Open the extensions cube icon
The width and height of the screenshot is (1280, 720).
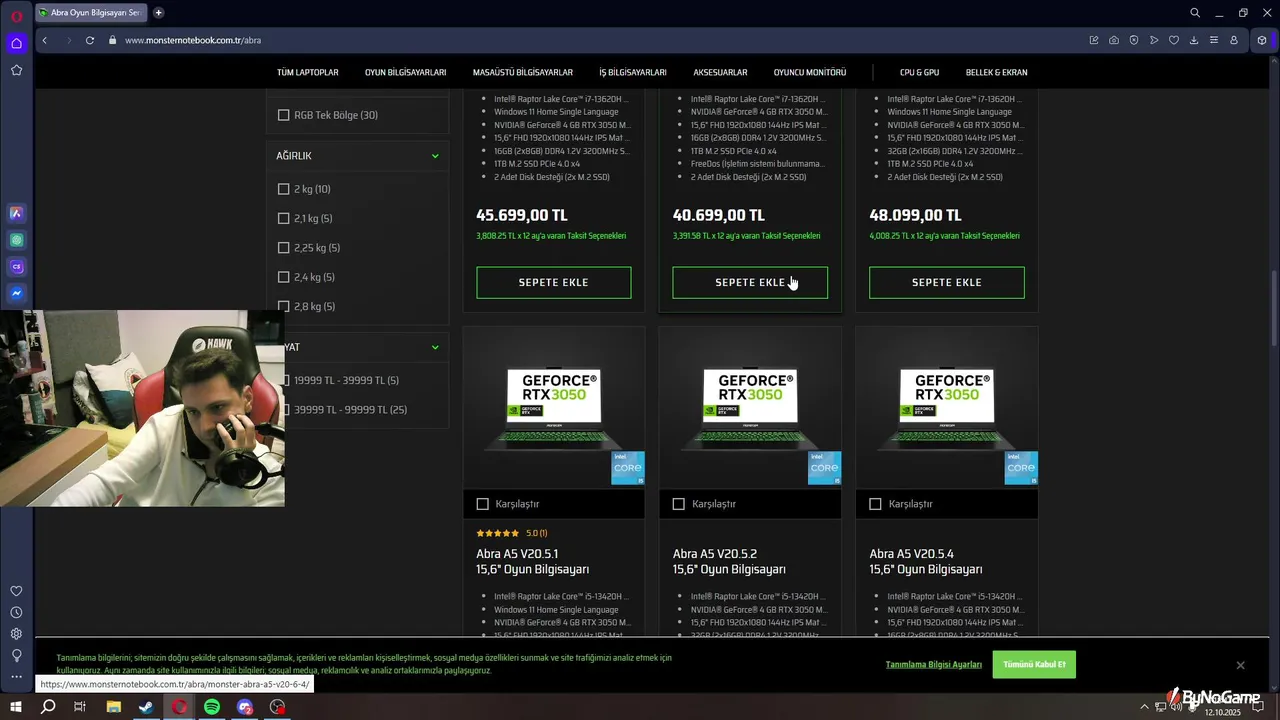tap(1262, 40)
